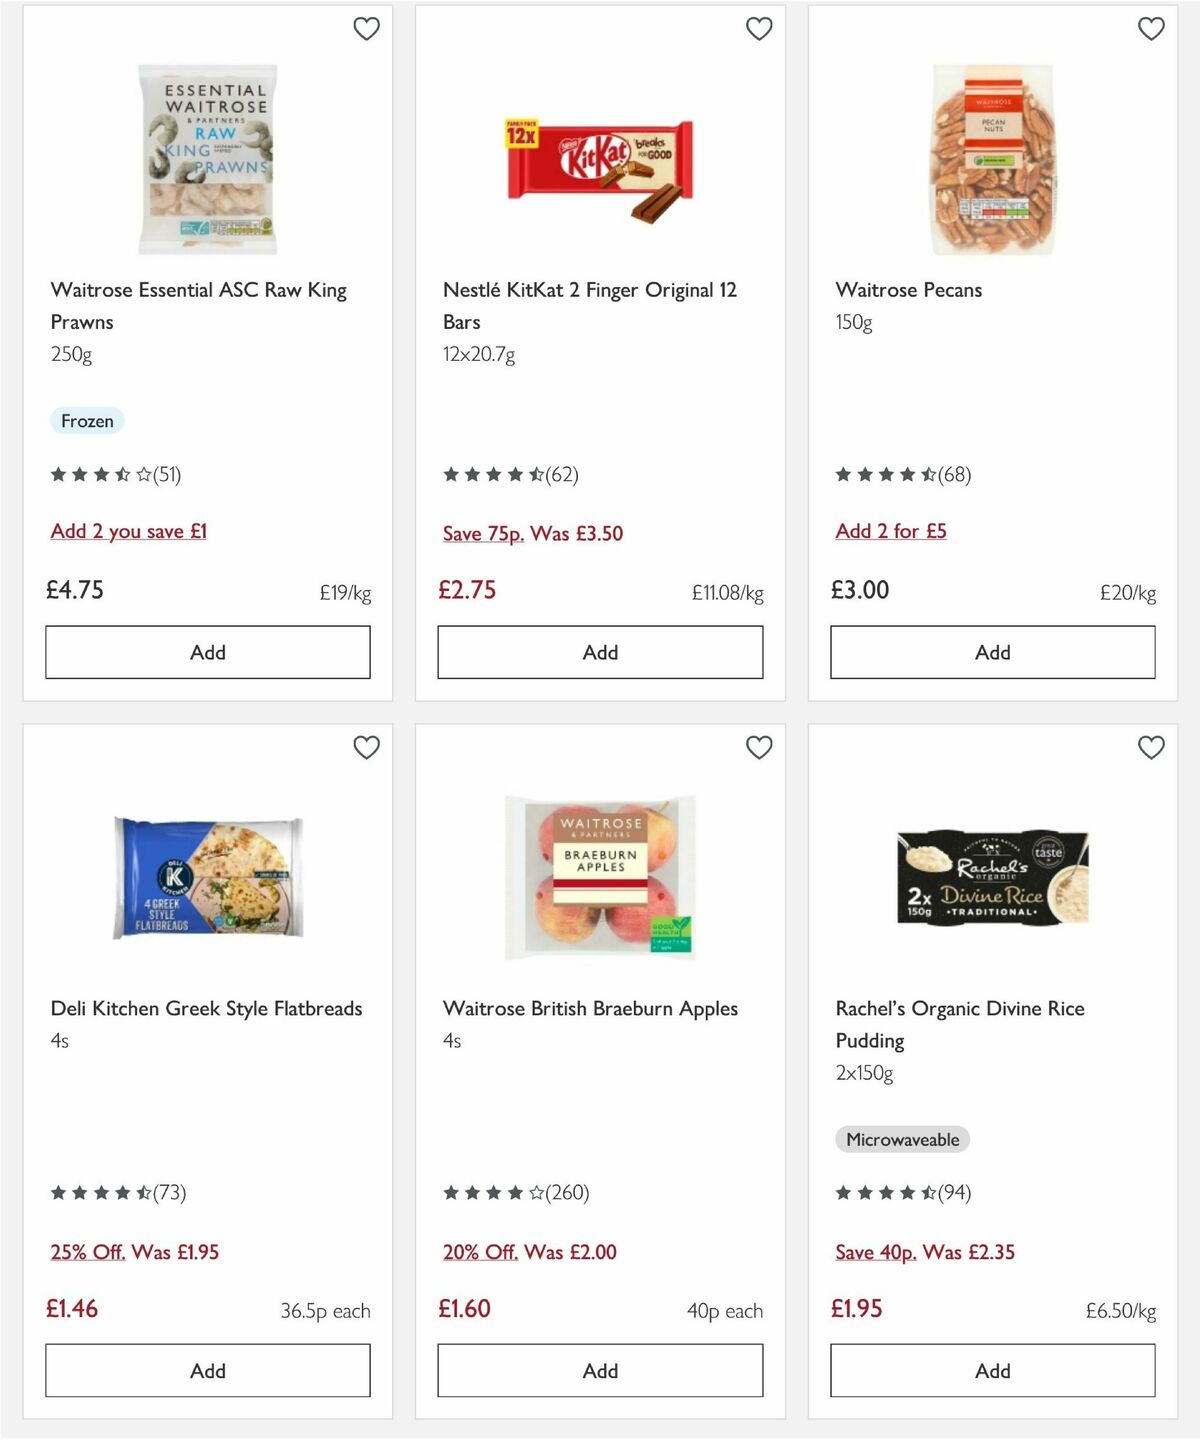This screenshot has width=1200, height=1440.
Task: Add the Braeburn Apples to basket
Action: (599, 1371)
